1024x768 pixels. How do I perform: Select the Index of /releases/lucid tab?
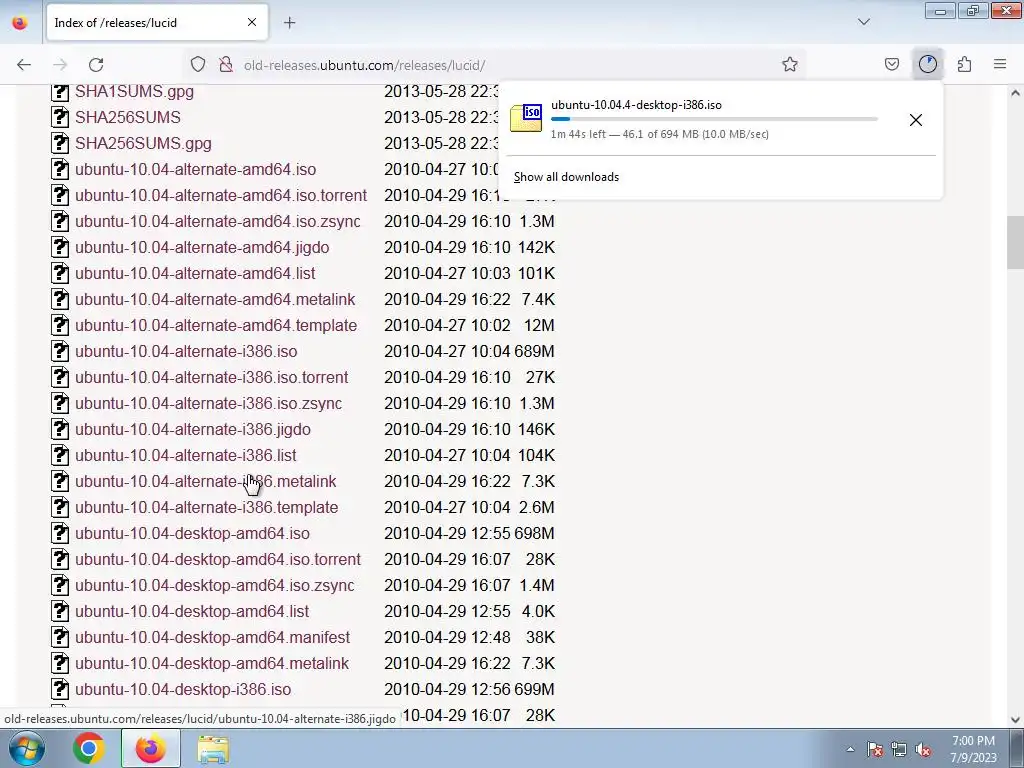tap(157, 23)
